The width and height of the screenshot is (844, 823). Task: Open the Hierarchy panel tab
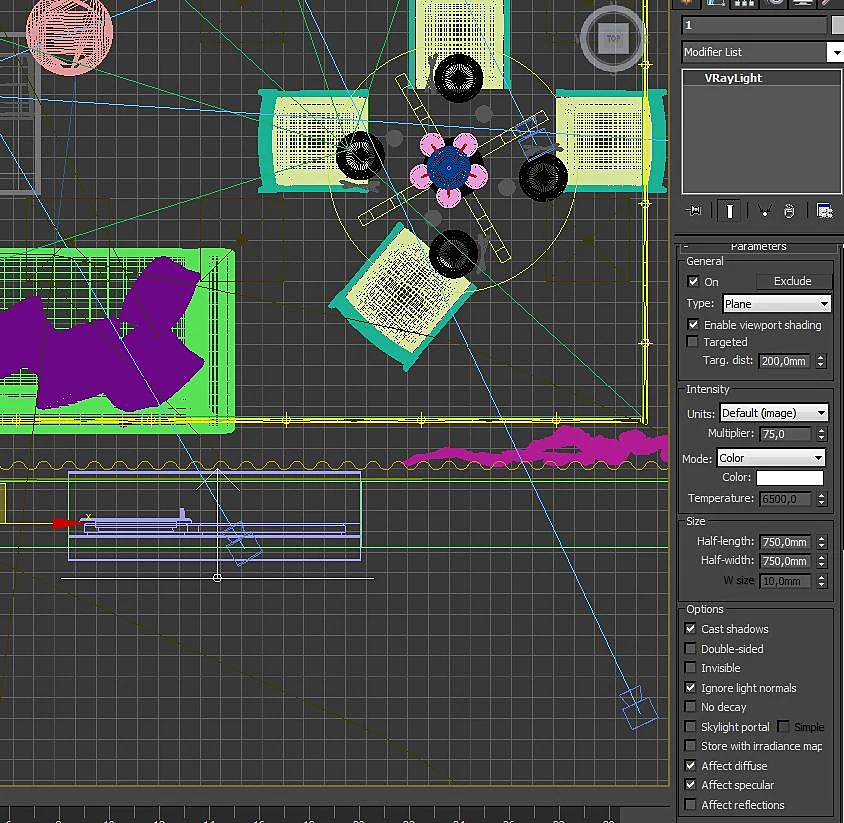pyautogui.click(x=744, y=3)
